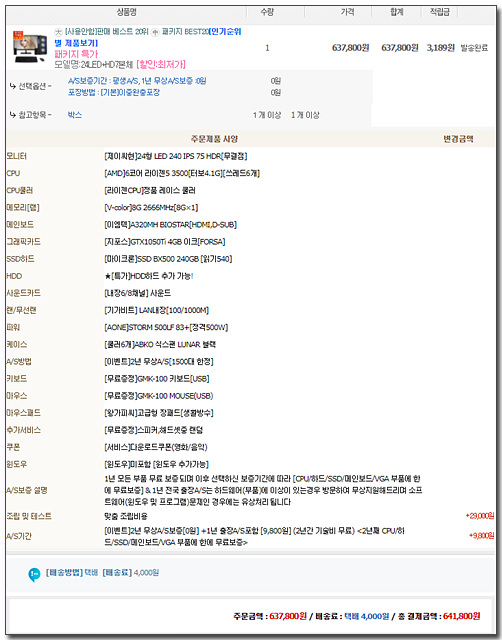
Task: Select the 윈도우 미포함 value
Action: 157,465
